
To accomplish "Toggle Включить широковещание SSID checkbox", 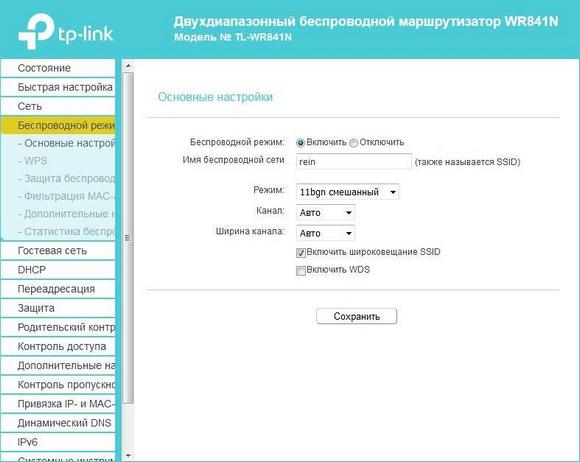I will (x=301, y=253).
